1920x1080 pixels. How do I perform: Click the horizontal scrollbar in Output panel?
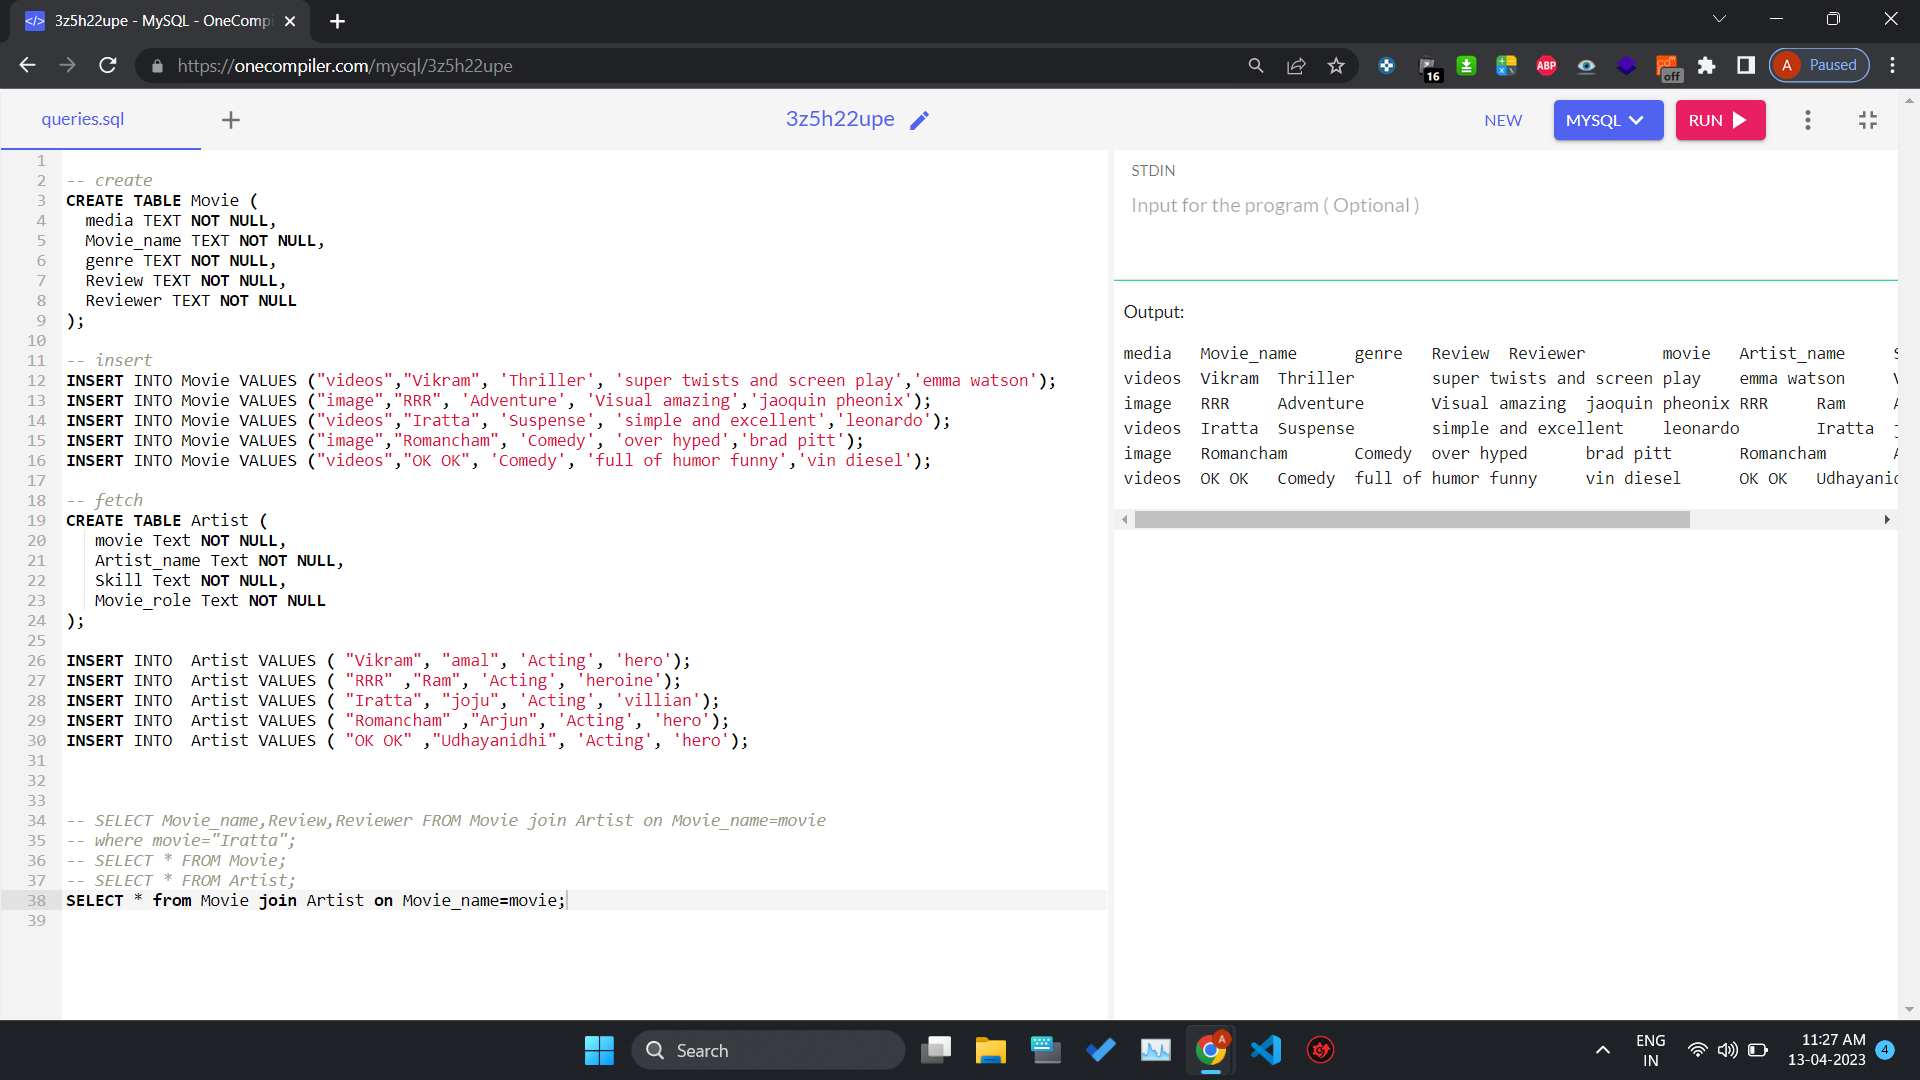pos(1411,520)
